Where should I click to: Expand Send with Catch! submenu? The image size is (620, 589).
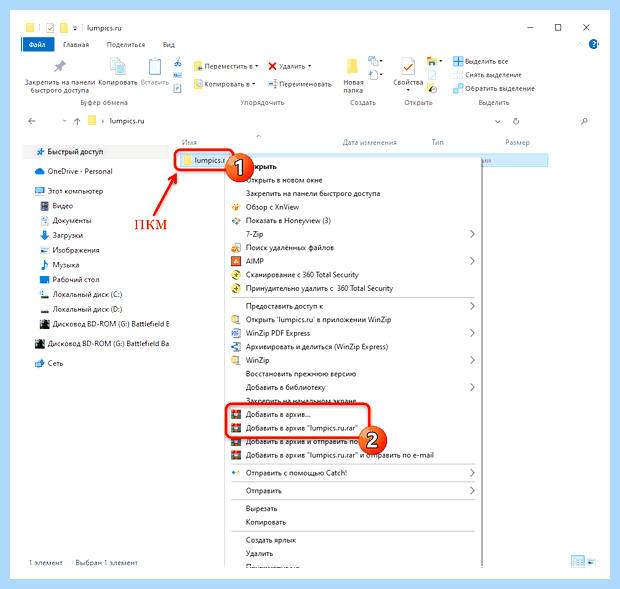point(472,473)
